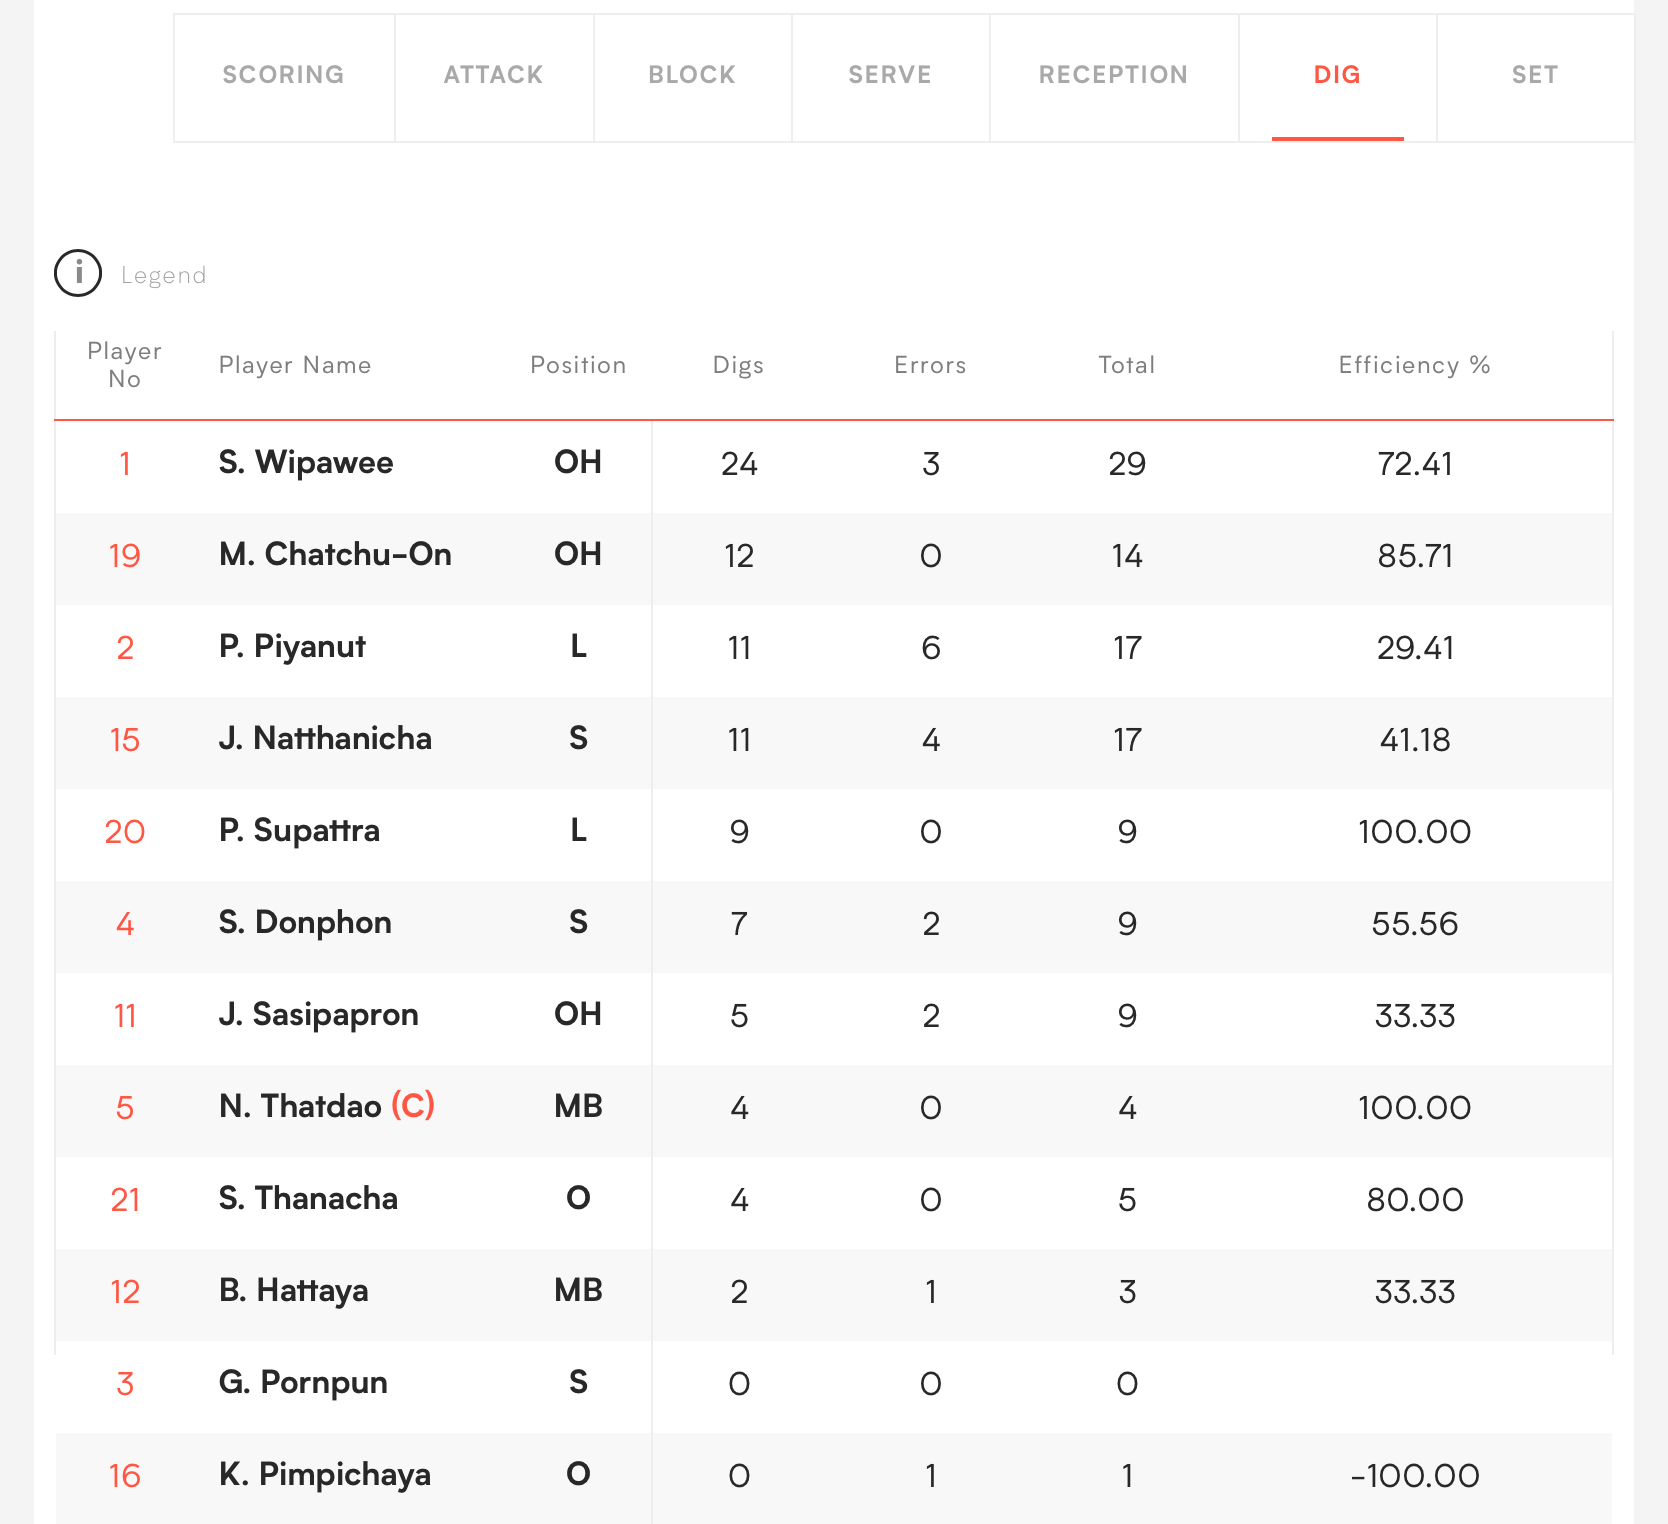Open the Legend link

point(163,276)
